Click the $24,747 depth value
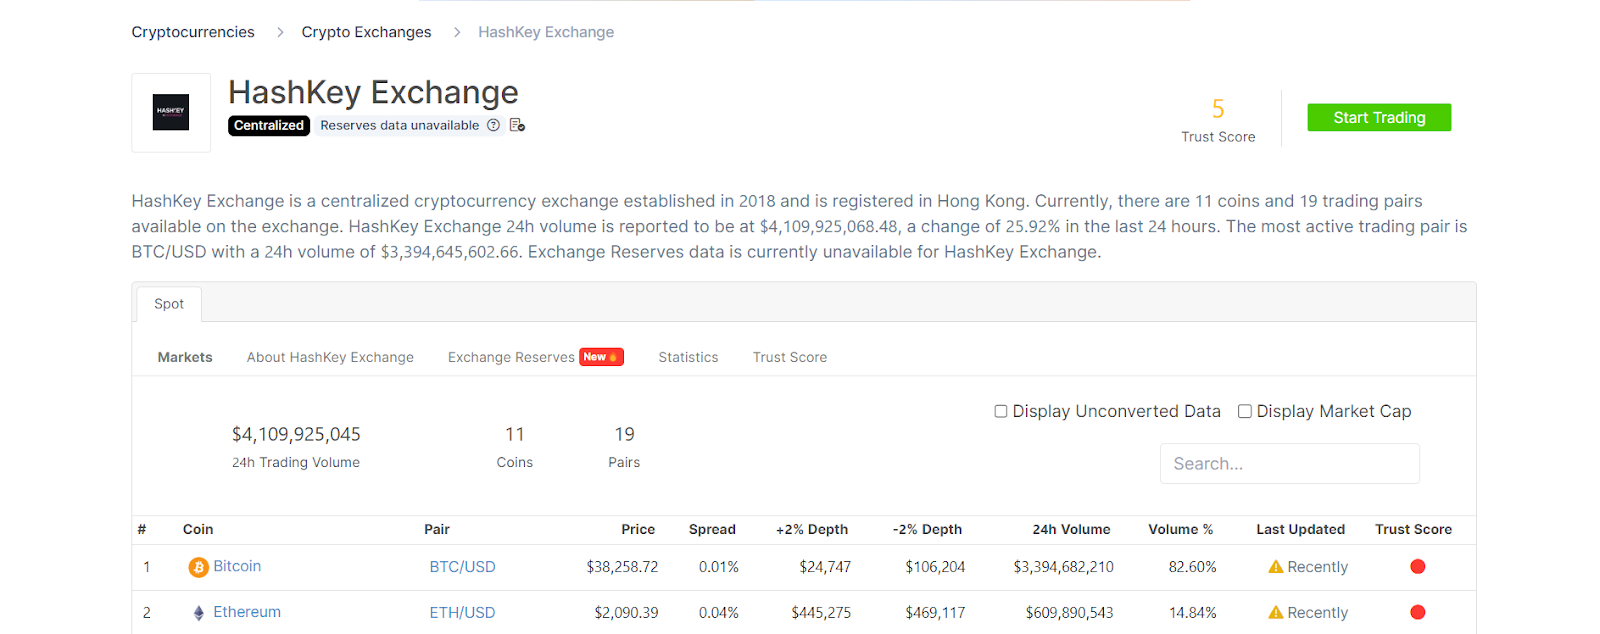This screenshot has width=1600, height=634. pos(825,567)
